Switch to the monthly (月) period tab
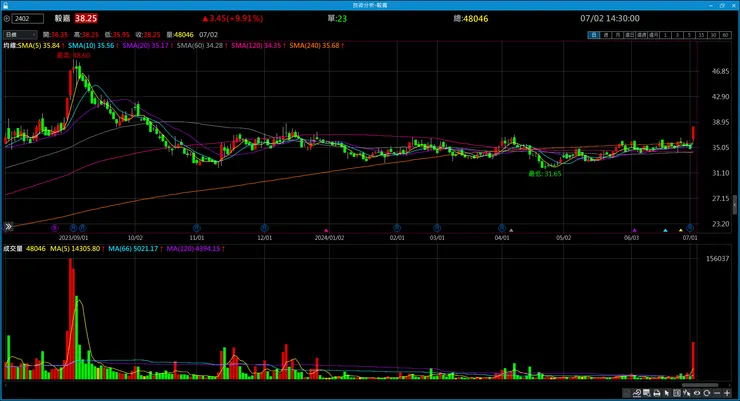740x401 pixels. tap(617, 35)
